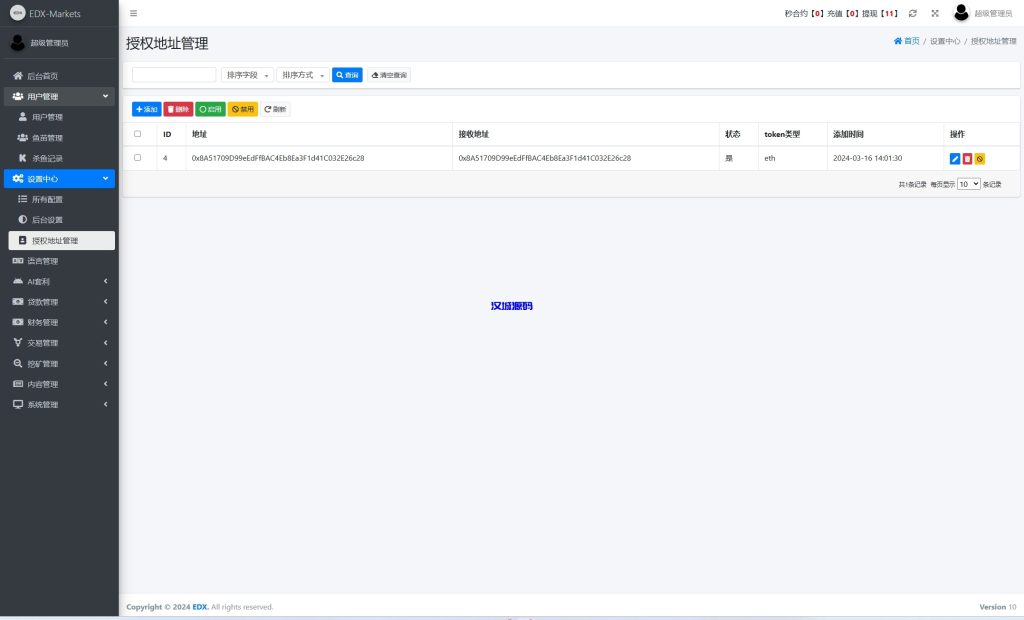The width and height of the screenshot is (1024, 620).
Task: Expand the 财务管理 sidebar menu
Action: pos(58,322)
